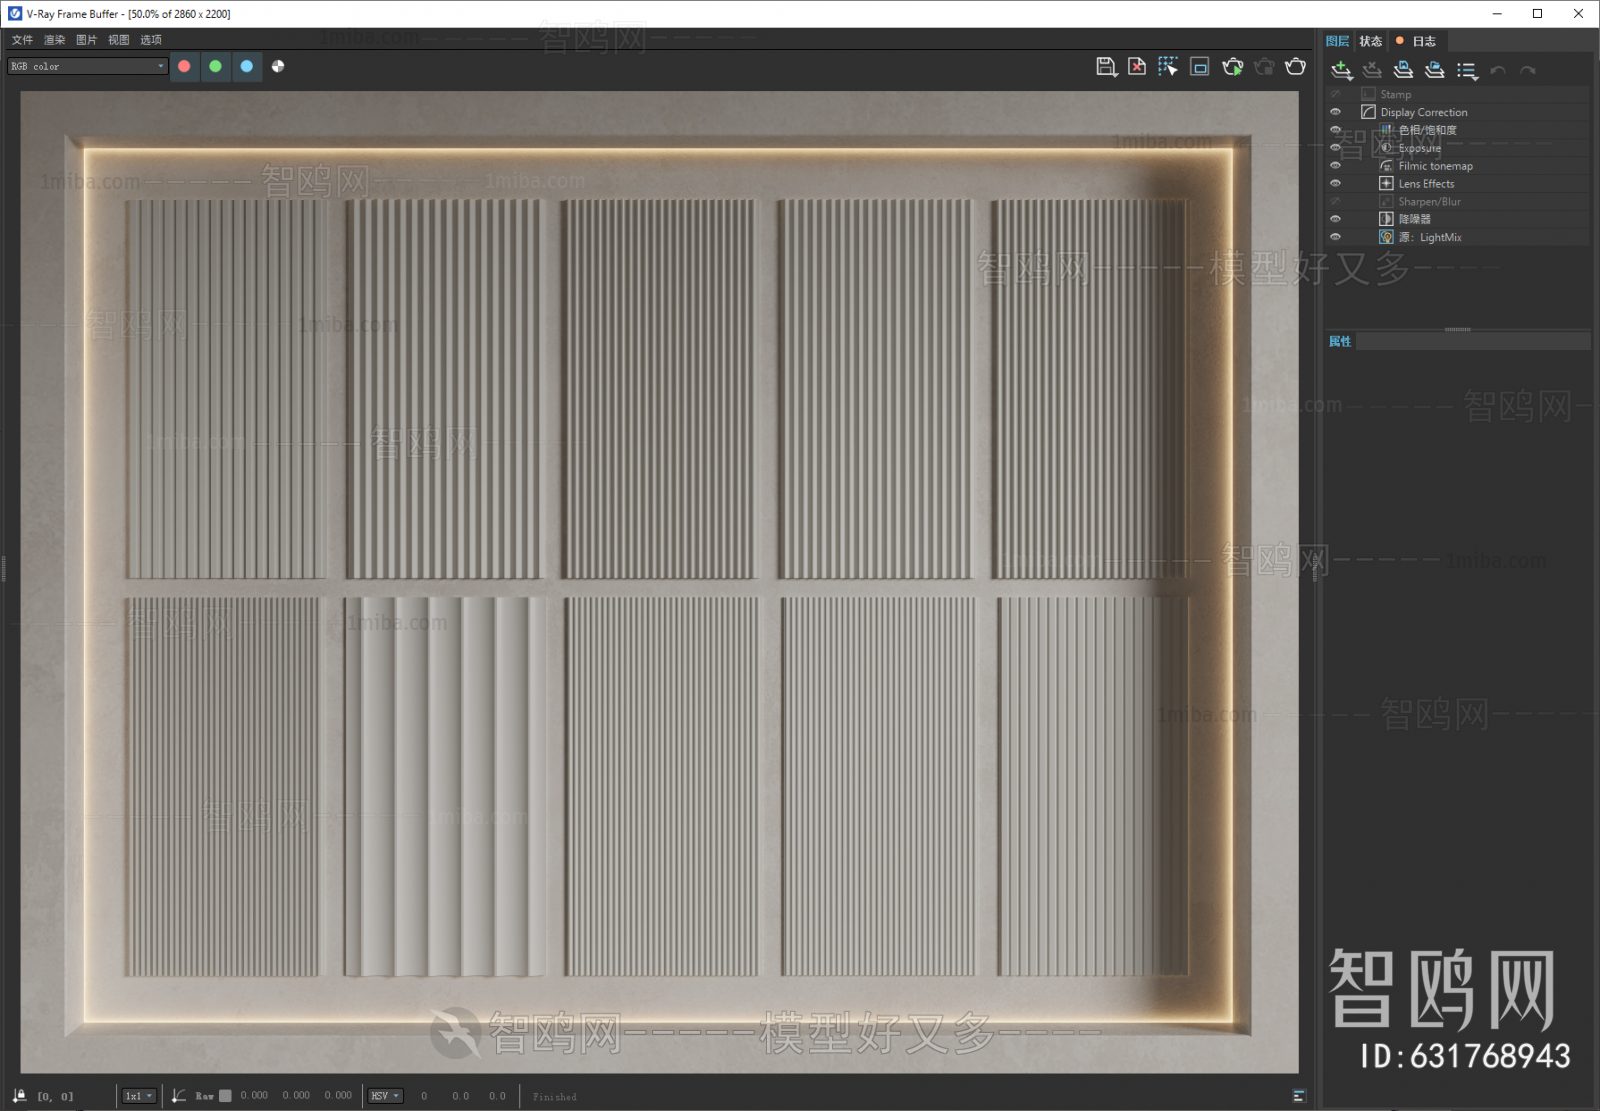This screenshot has height=1111, width=1600.
Task: Open the 渲染 menu
Action: pos(54,40)
